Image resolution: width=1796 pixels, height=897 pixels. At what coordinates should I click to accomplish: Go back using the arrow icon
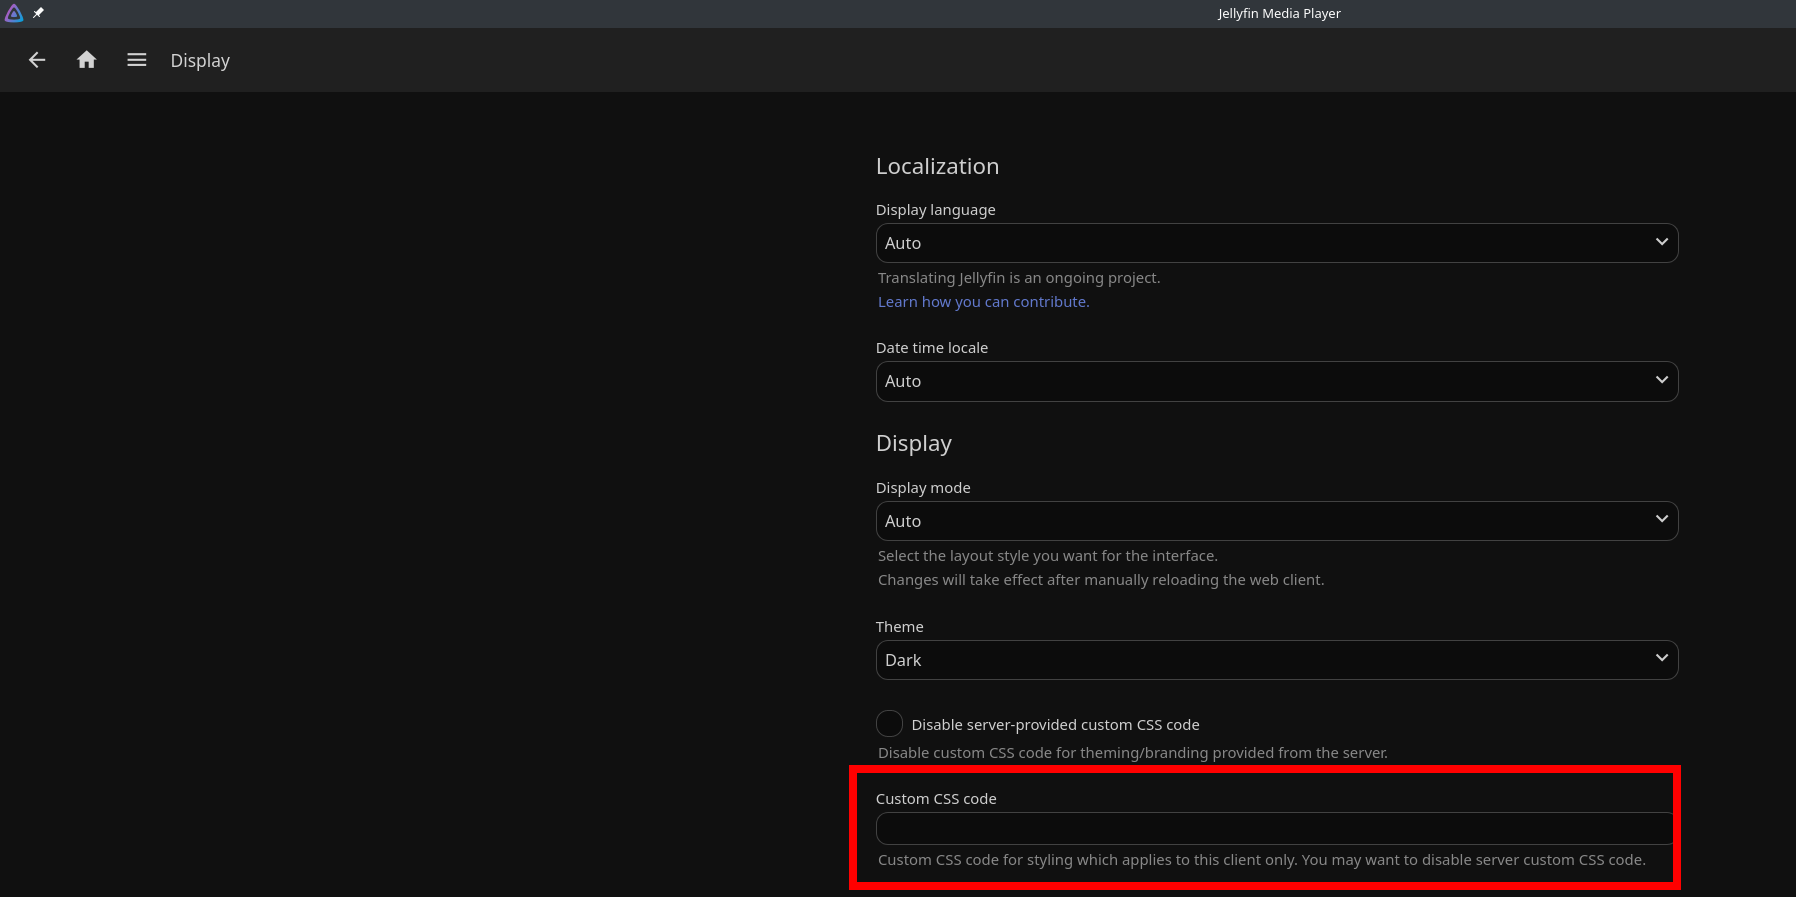tap(37, 60)
